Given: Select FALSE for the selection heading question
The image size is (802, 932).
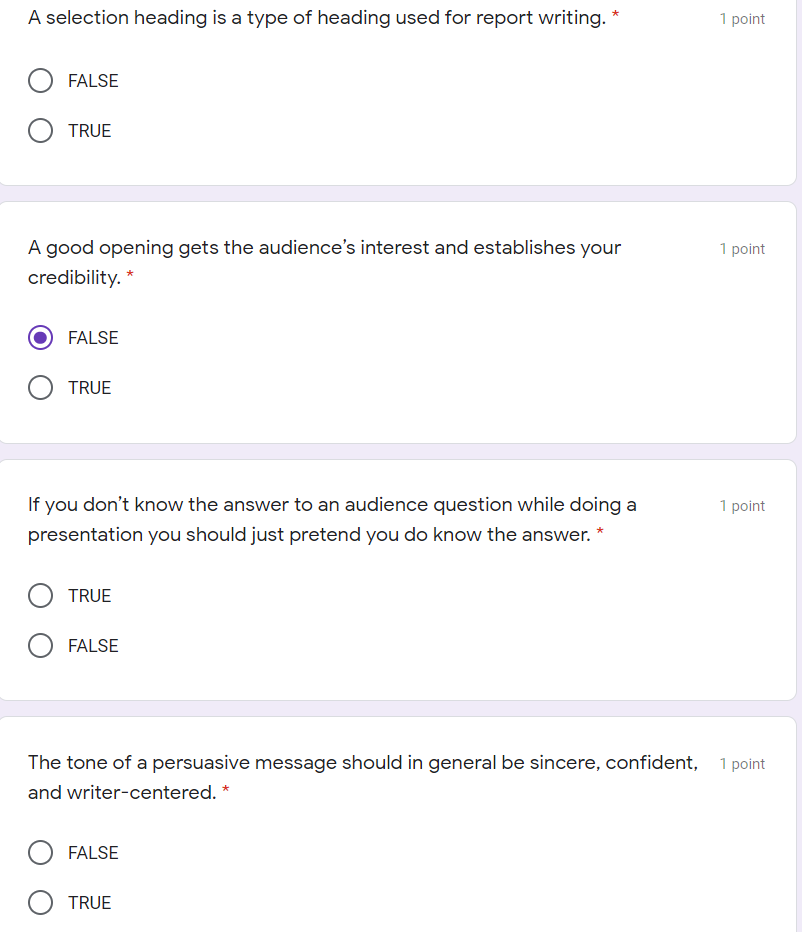Looking at the screenshot, I should [x=40, y=81].
